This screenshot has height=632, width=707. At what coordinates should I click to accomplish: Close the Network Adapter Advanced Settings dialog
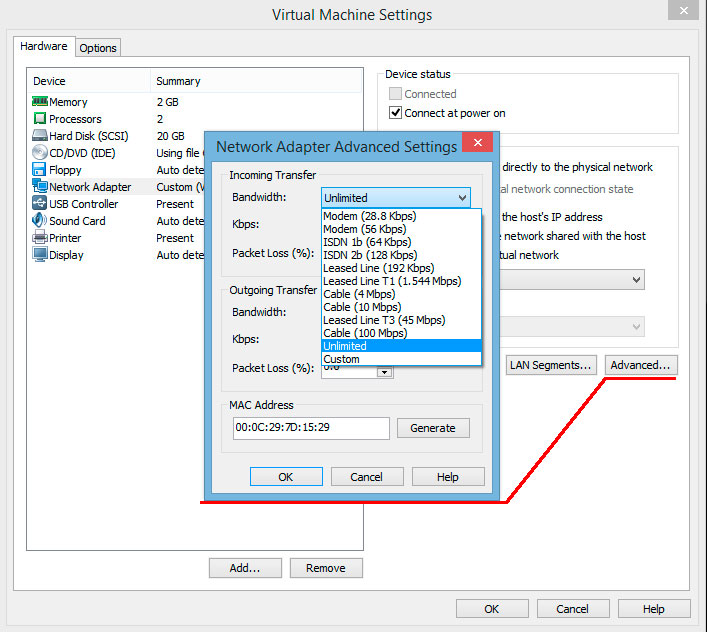[x=477, y=142]
